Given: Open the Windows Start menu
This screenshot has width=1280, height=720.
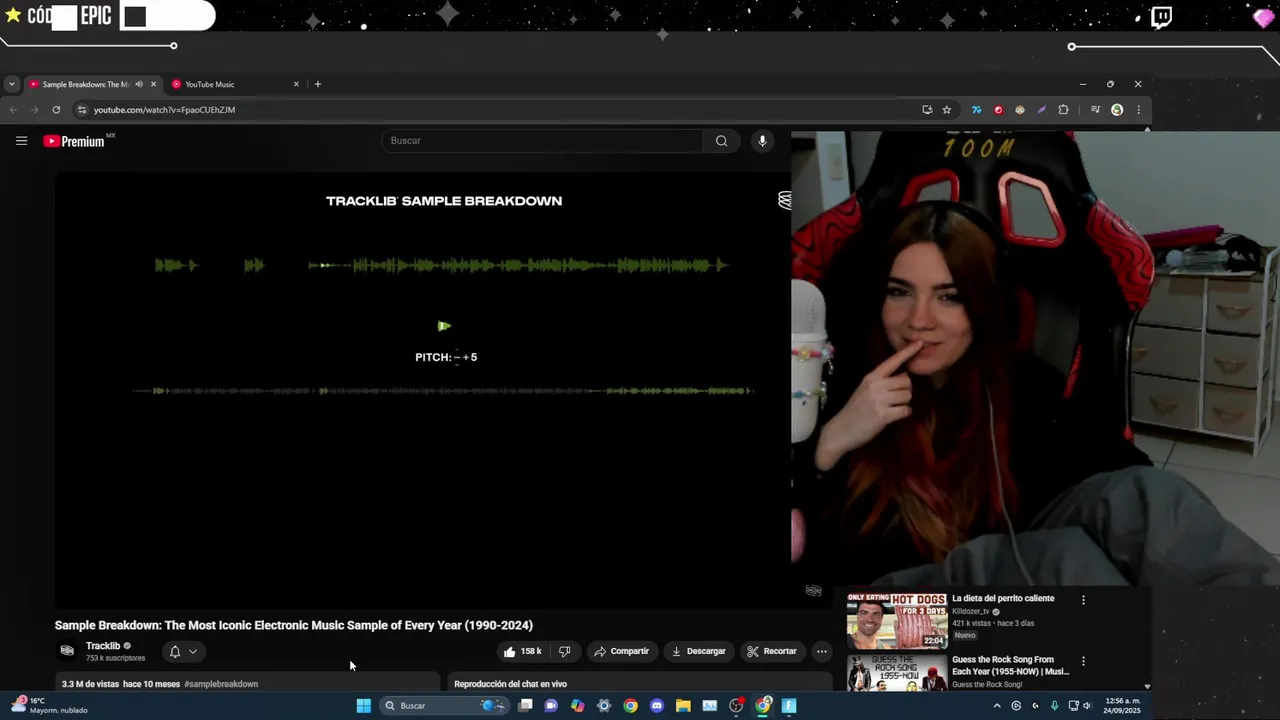Looking at the screenshot, I should click(363, 706).
